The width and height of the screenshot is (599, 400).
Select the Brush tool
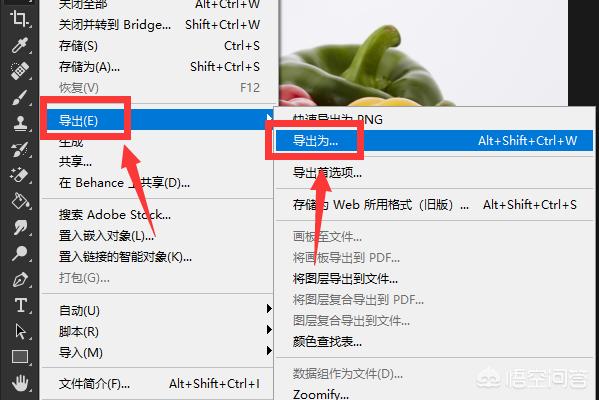[19, 97]
